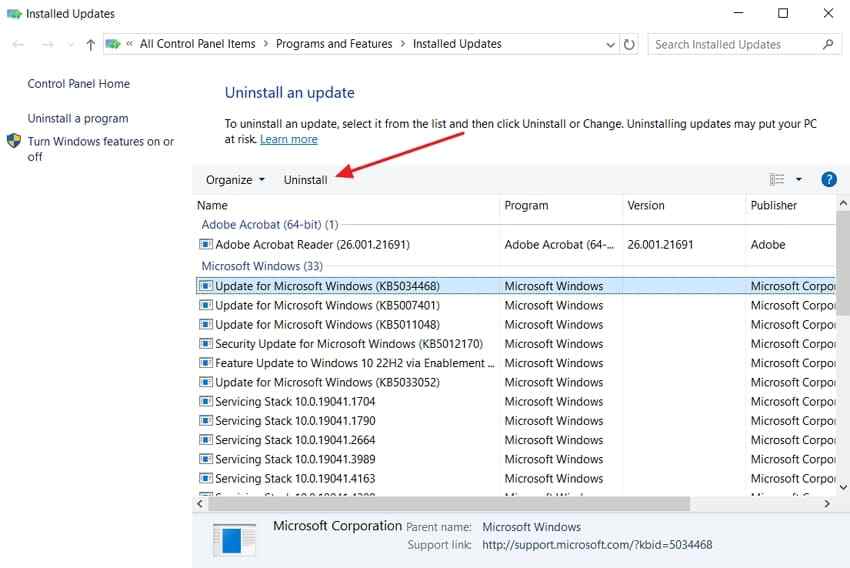Open Turn Windows features on or off
This screenshot has height=568, width=850.
101,149
